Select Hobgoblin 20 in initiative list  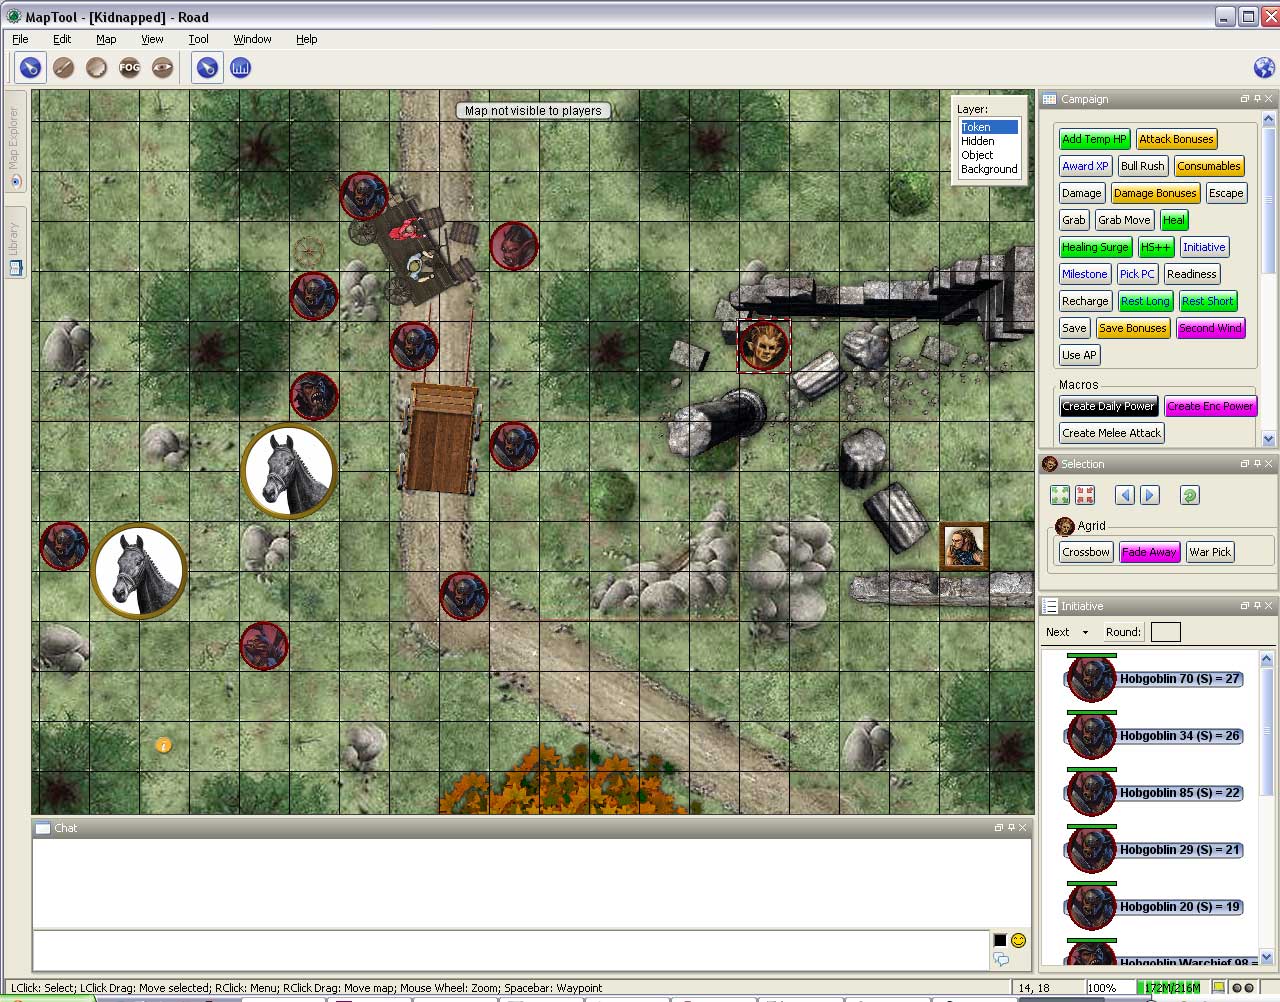[x=1155, y=907]
